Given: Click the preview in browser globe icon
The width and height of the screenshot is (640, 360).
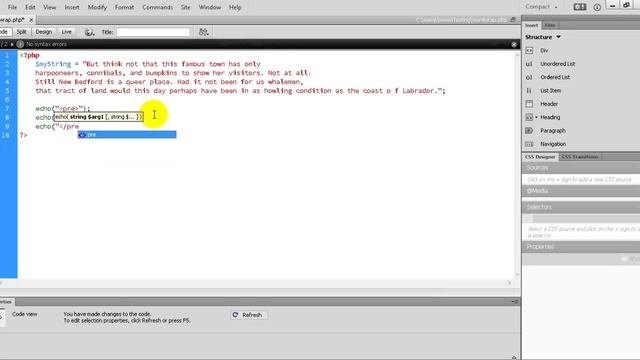Looking at the screenshot, I should coord(89,32).
